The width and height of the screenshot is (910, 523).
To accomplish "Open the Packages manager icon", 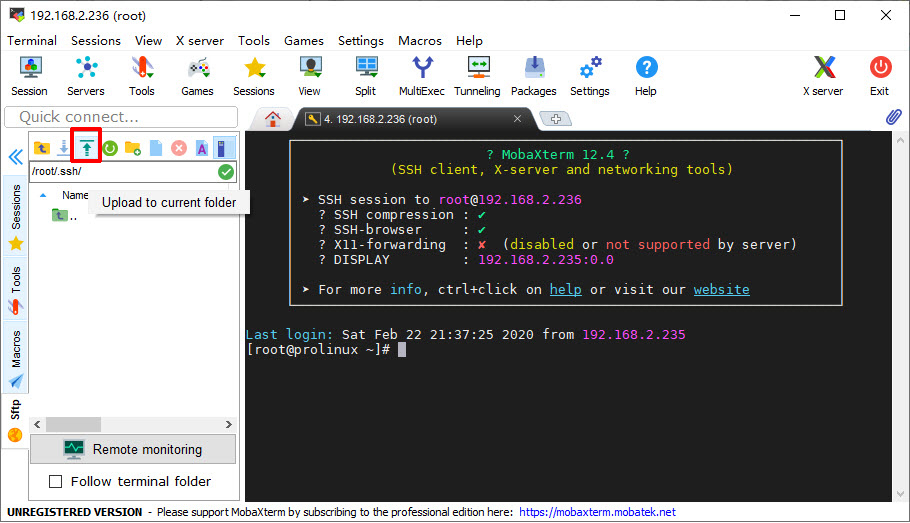I will coord(533,75).
